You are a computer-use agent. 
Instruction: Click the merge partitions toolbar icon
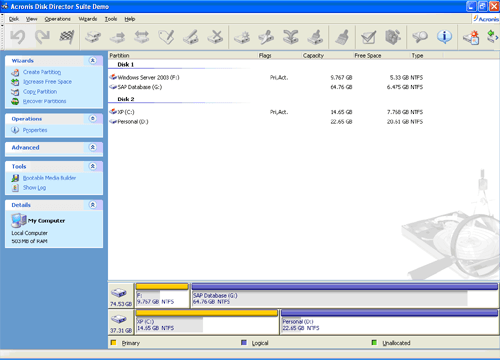291,37
